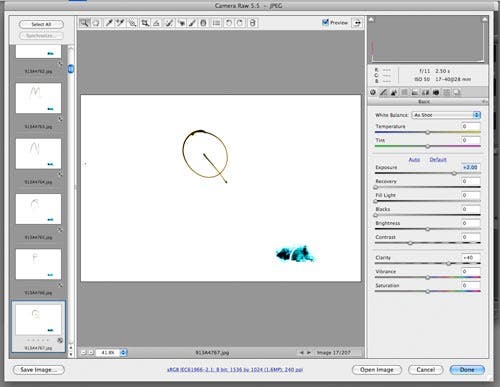The height and width of the screenshot is (387, 500).
Task: Select the 913A4763.jpg thumbnail
Action: (x=38, y=98)
